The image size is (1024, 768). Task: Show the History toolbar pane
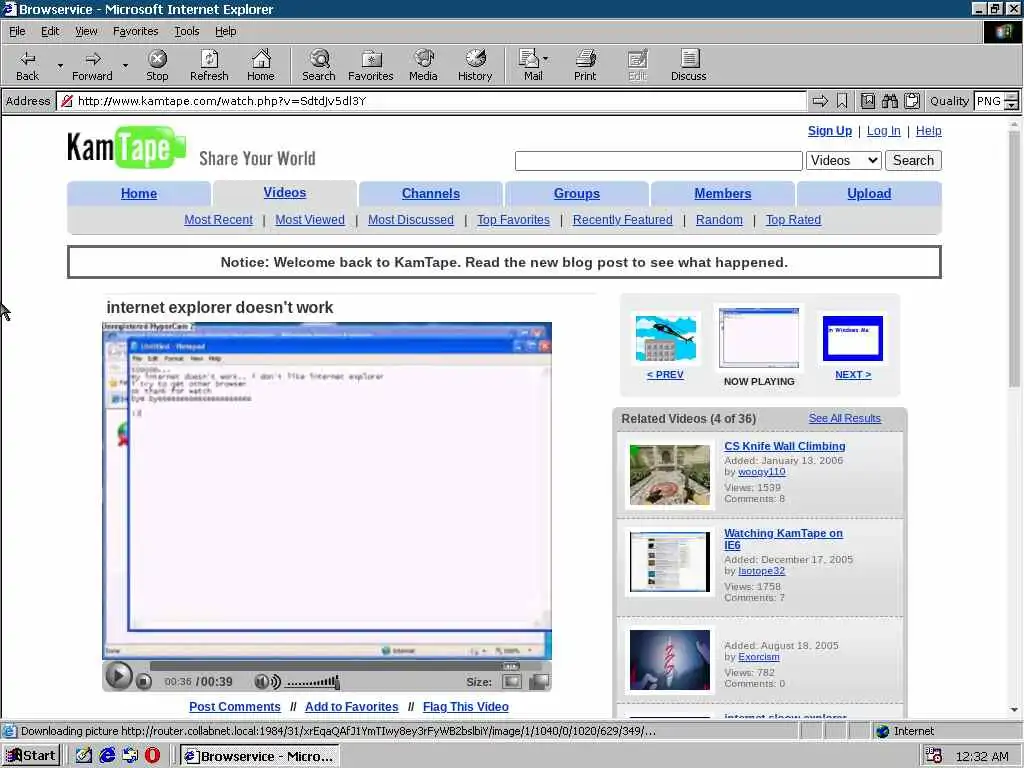[x=475, y=65]
